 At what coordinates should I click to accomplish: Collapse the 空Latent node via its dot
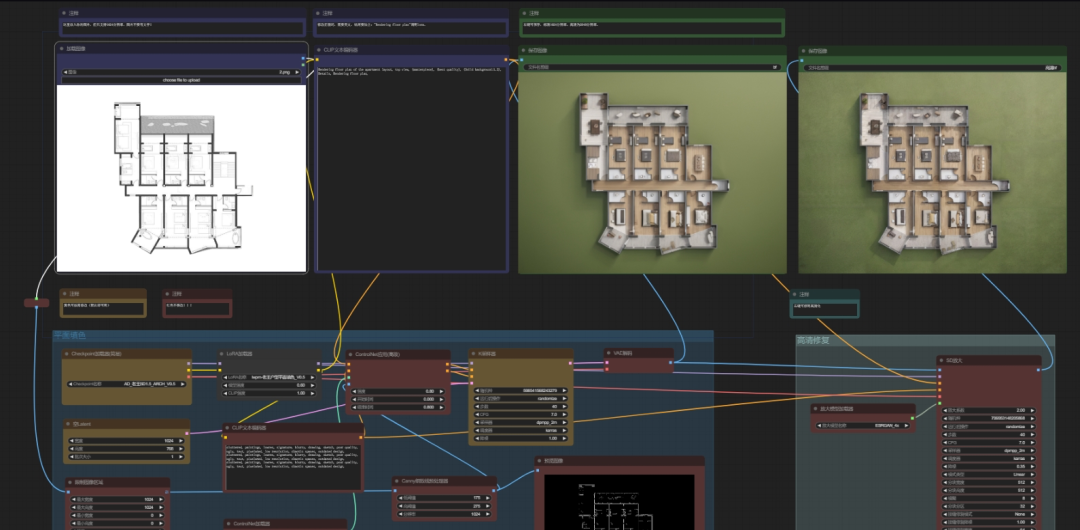(x=68, y=424)
